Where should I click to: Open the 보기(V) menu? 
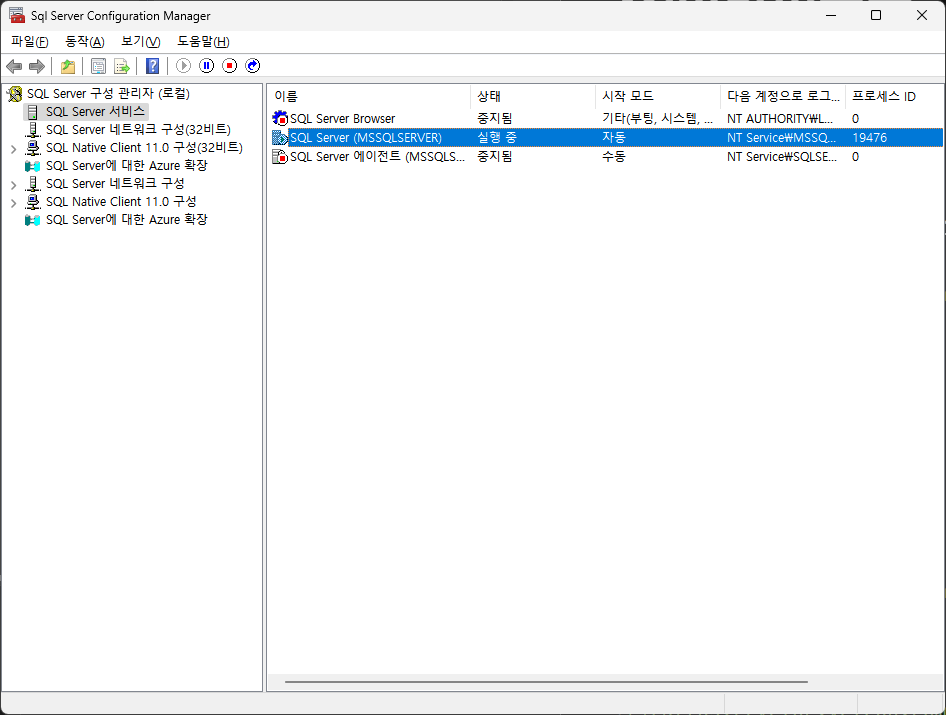[141, 42]
